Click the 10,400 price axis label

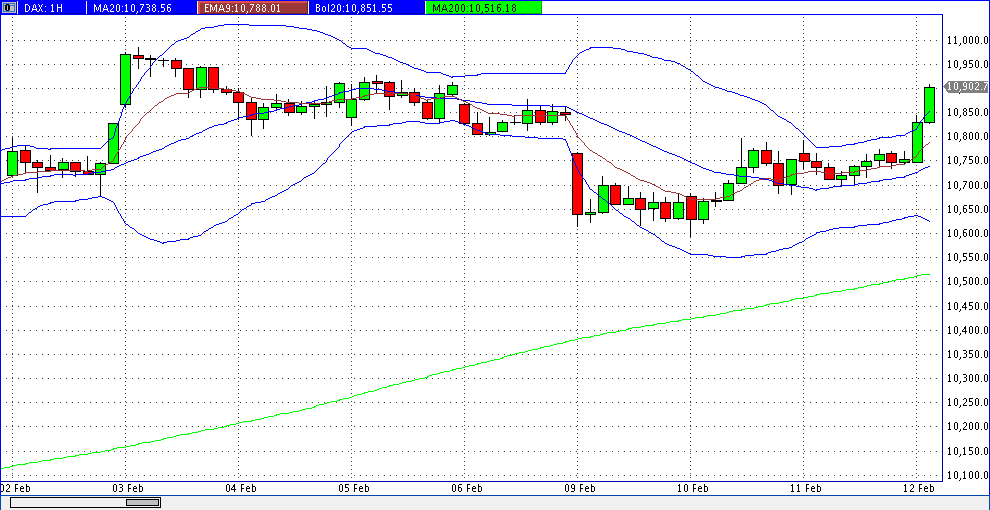coord(966,330)
